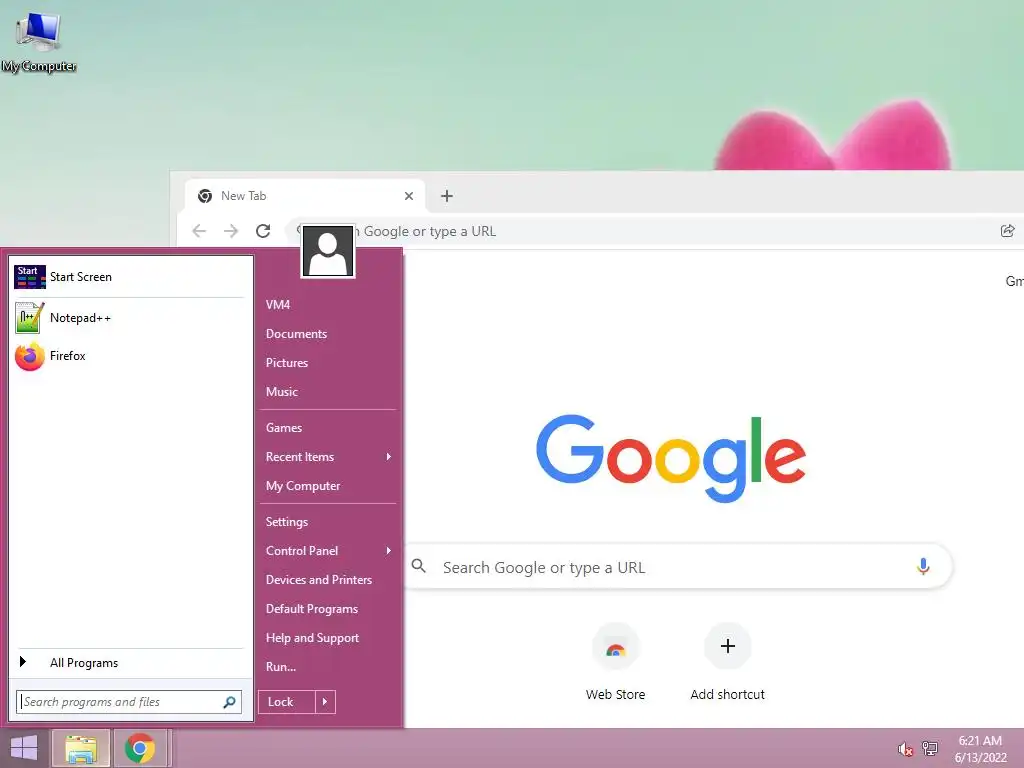Open a new Chrome tab with plus

[447, 196]
